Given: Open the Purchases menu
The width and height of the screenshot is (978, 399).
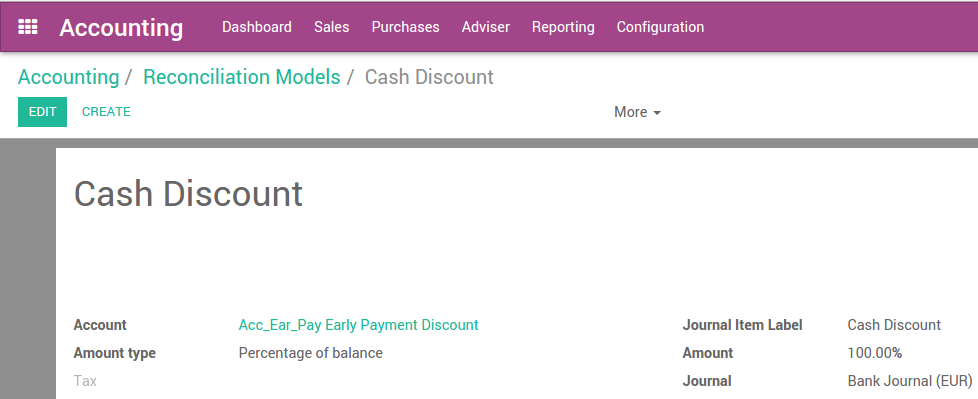Looking at the screenshot, I should (x=405, y=27).
